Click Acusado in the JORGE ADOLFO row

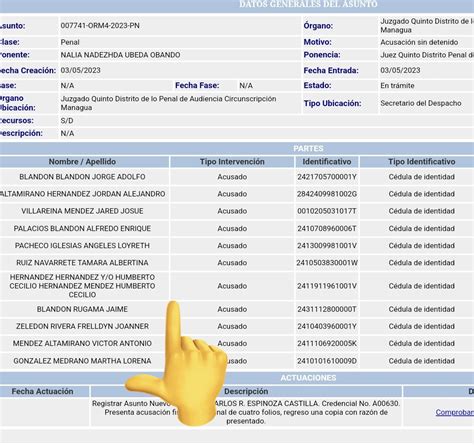tap(232, 177)
